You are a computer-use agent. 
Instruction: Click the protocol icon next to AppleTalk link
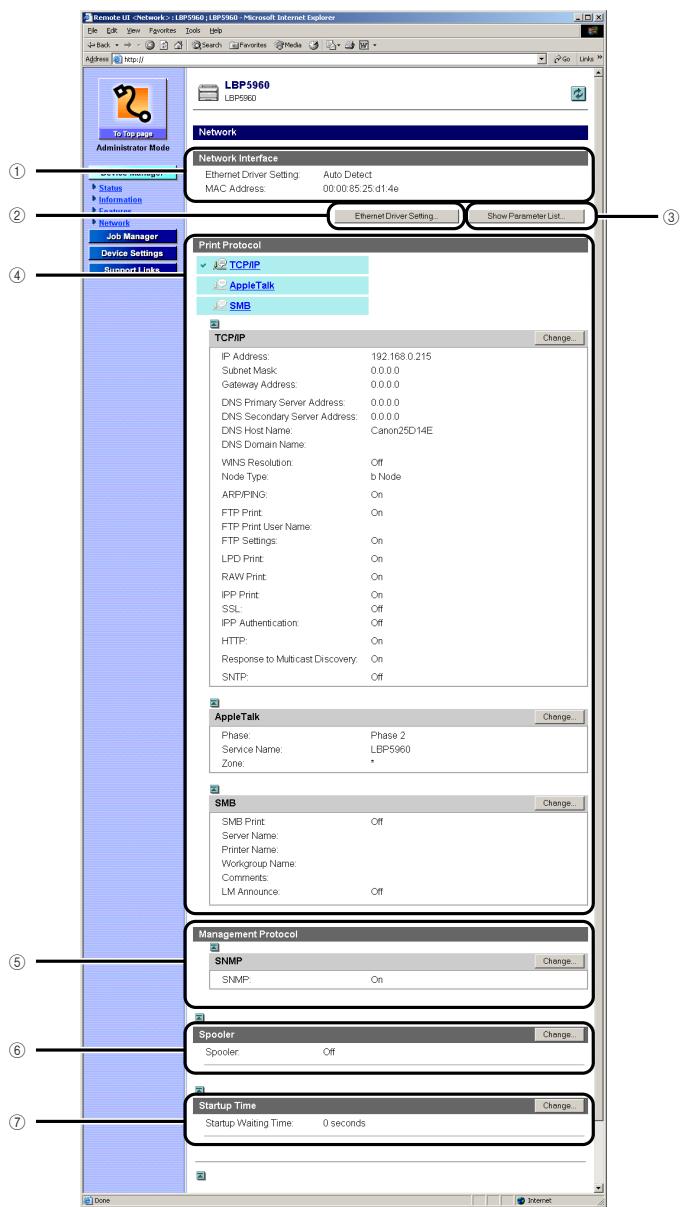pos(222,285)
